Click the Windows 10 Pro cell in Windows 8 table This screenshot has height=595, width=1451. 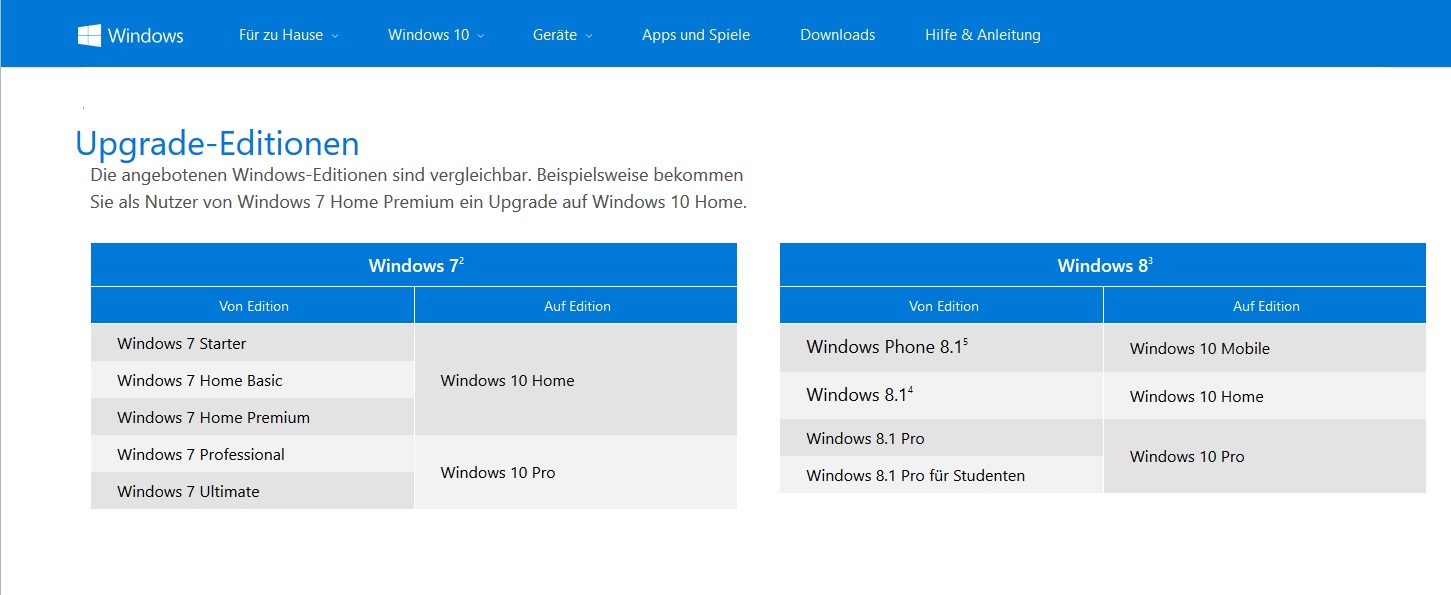(x=1265, y=456)
